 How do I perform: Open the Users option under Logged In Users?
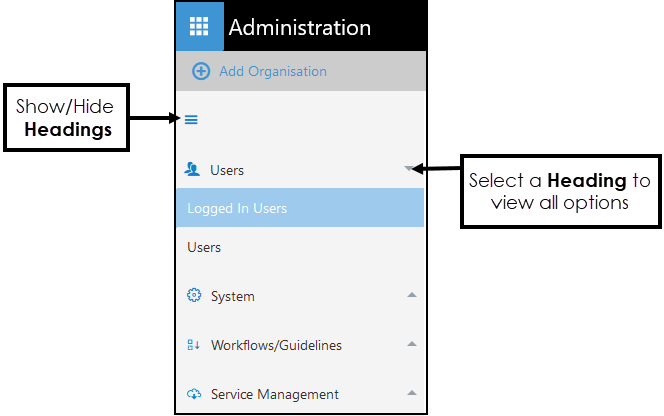(x=204, y=247)
